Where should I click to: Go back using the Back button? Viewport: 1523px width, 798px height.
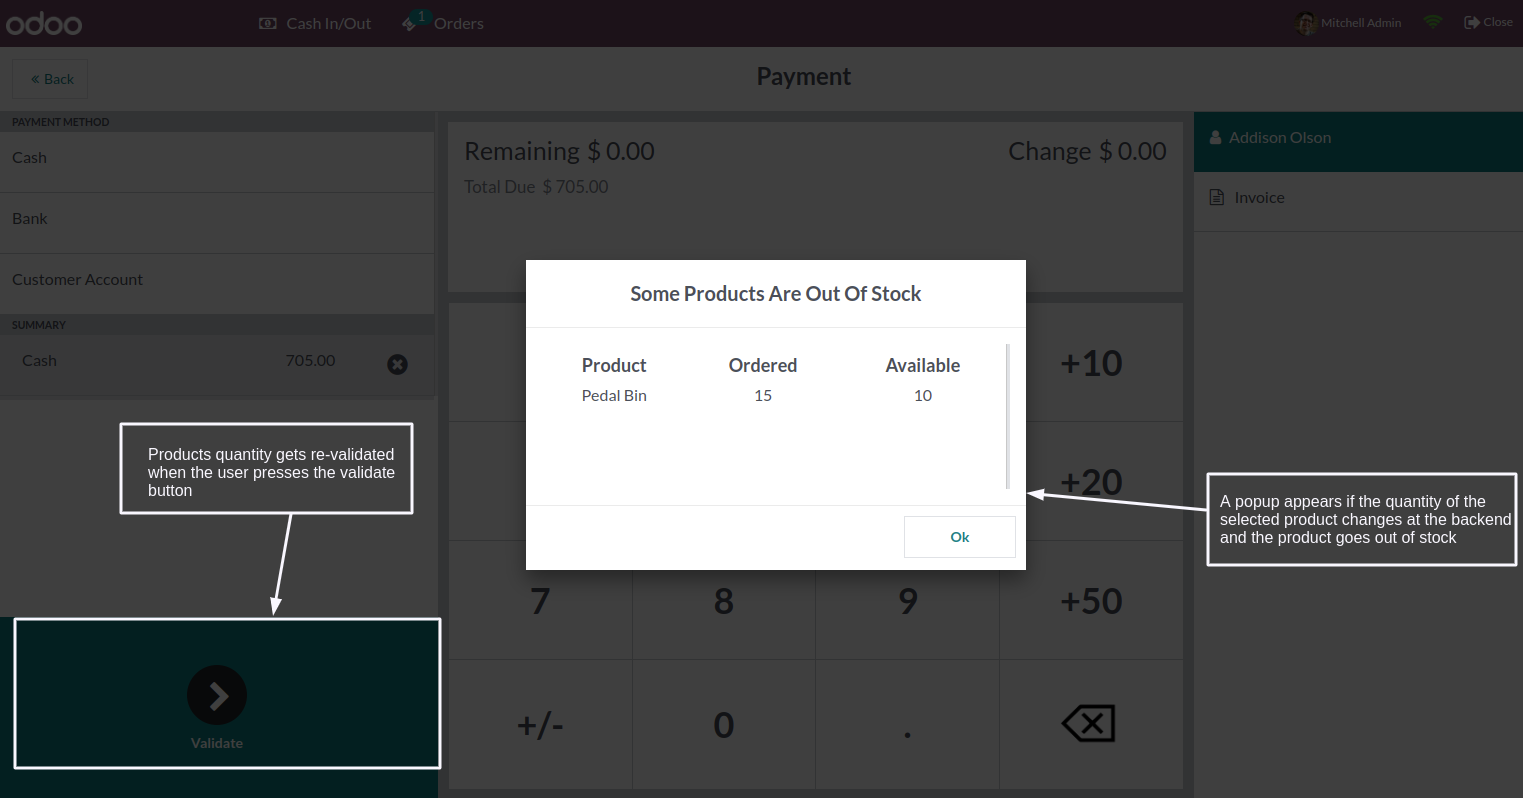[x=50, y=79]
